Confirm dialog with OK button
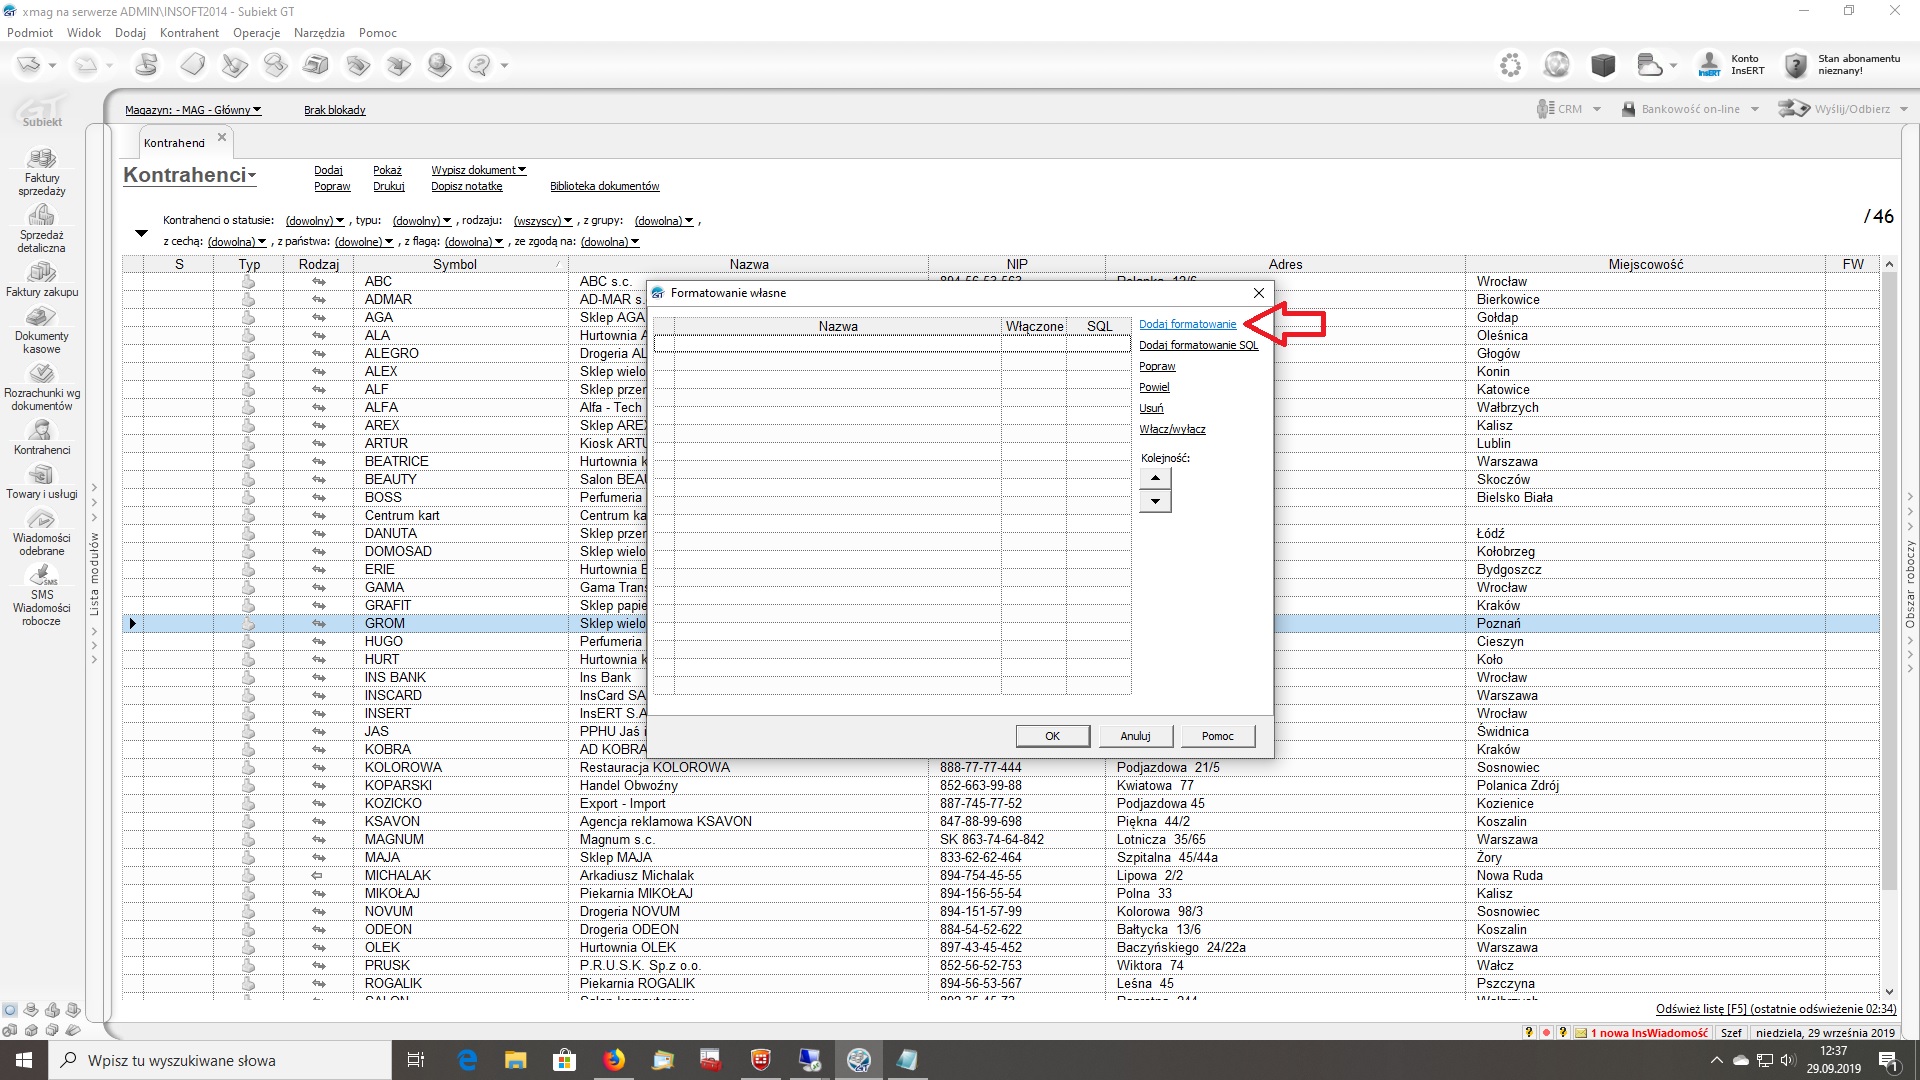Screen dimensions: 1920x1080 (x=1053, y=736)
